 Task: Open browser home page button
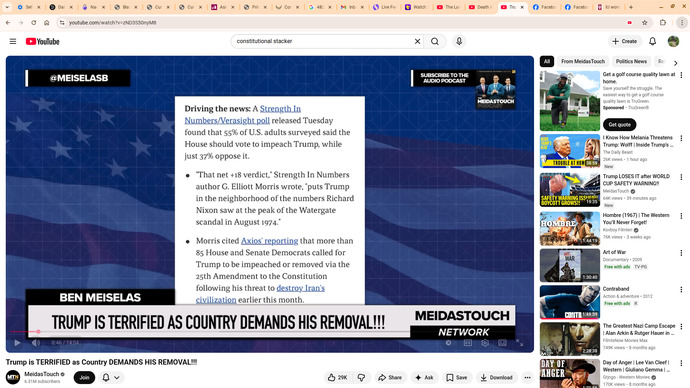(47, 22)
